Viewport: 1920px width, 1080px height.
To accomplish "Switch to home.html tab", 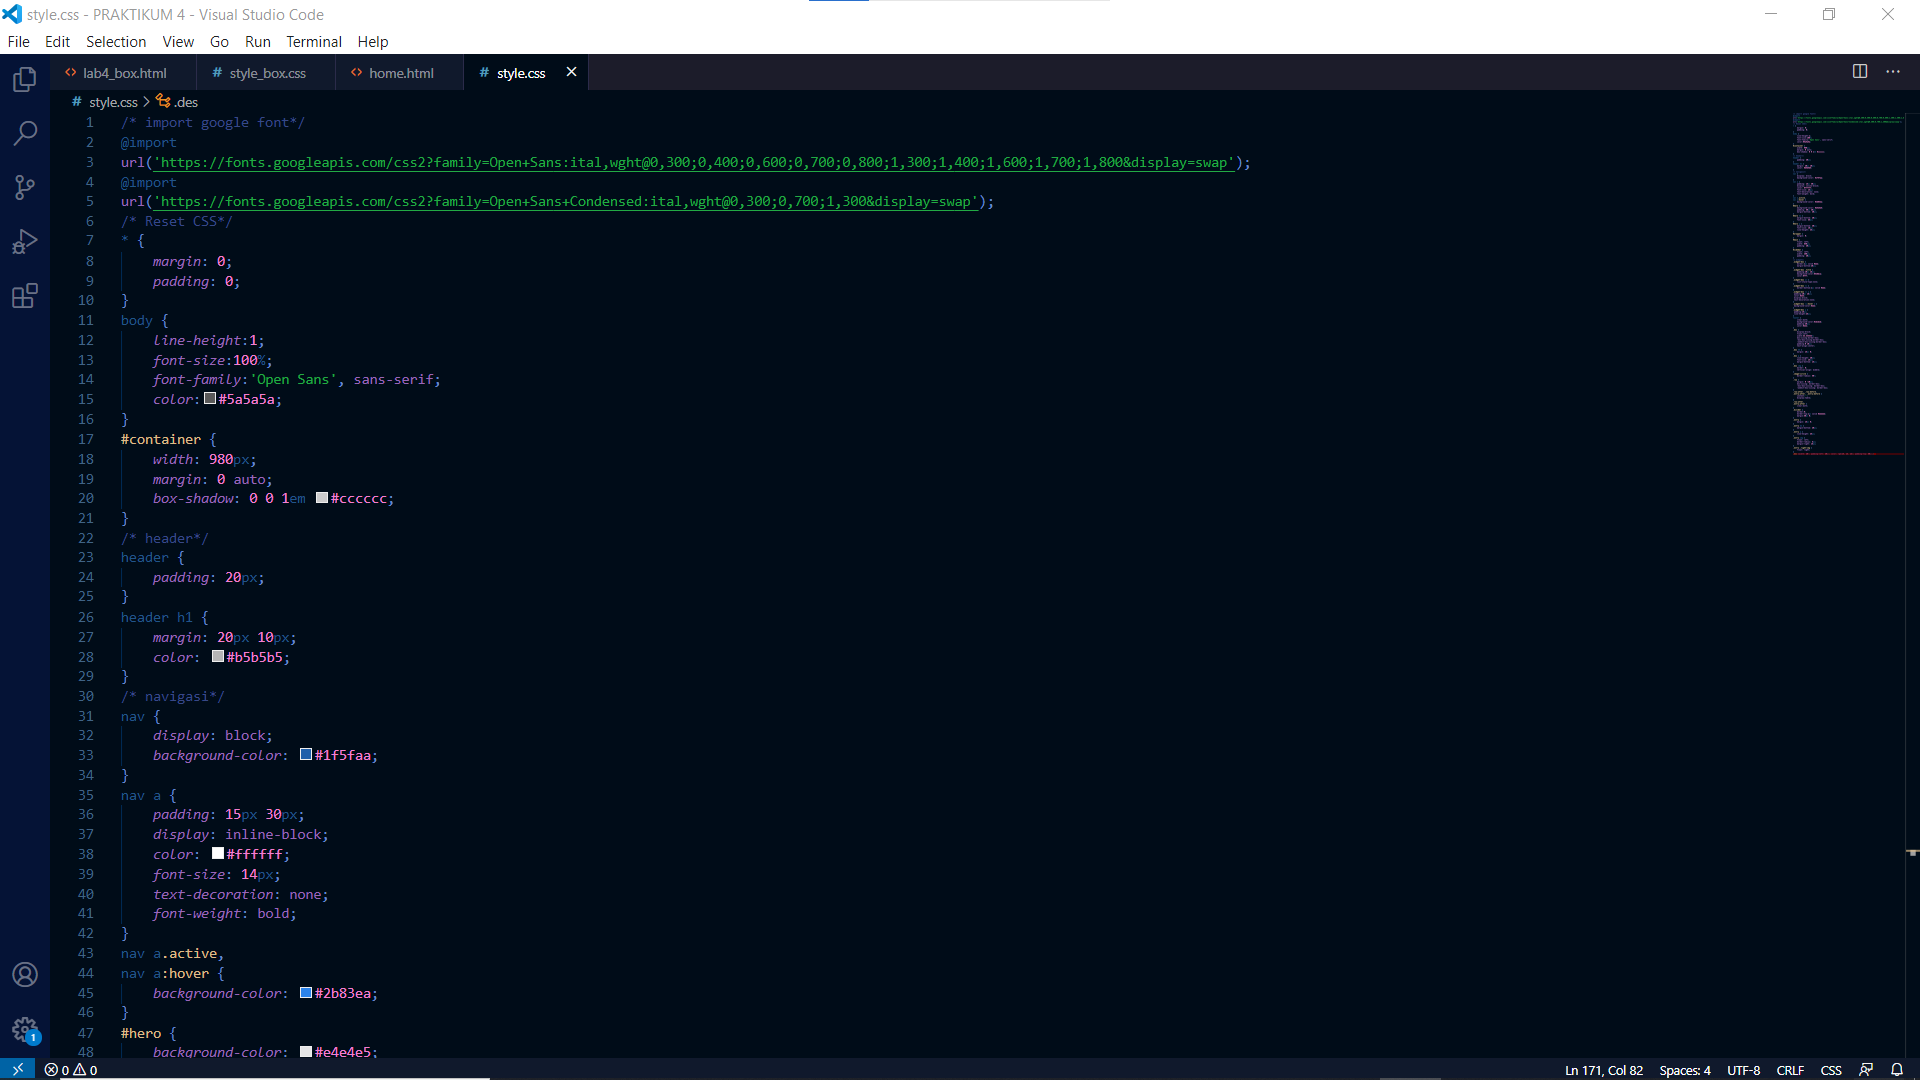I will pyautogui.click(x=400, y=73).
